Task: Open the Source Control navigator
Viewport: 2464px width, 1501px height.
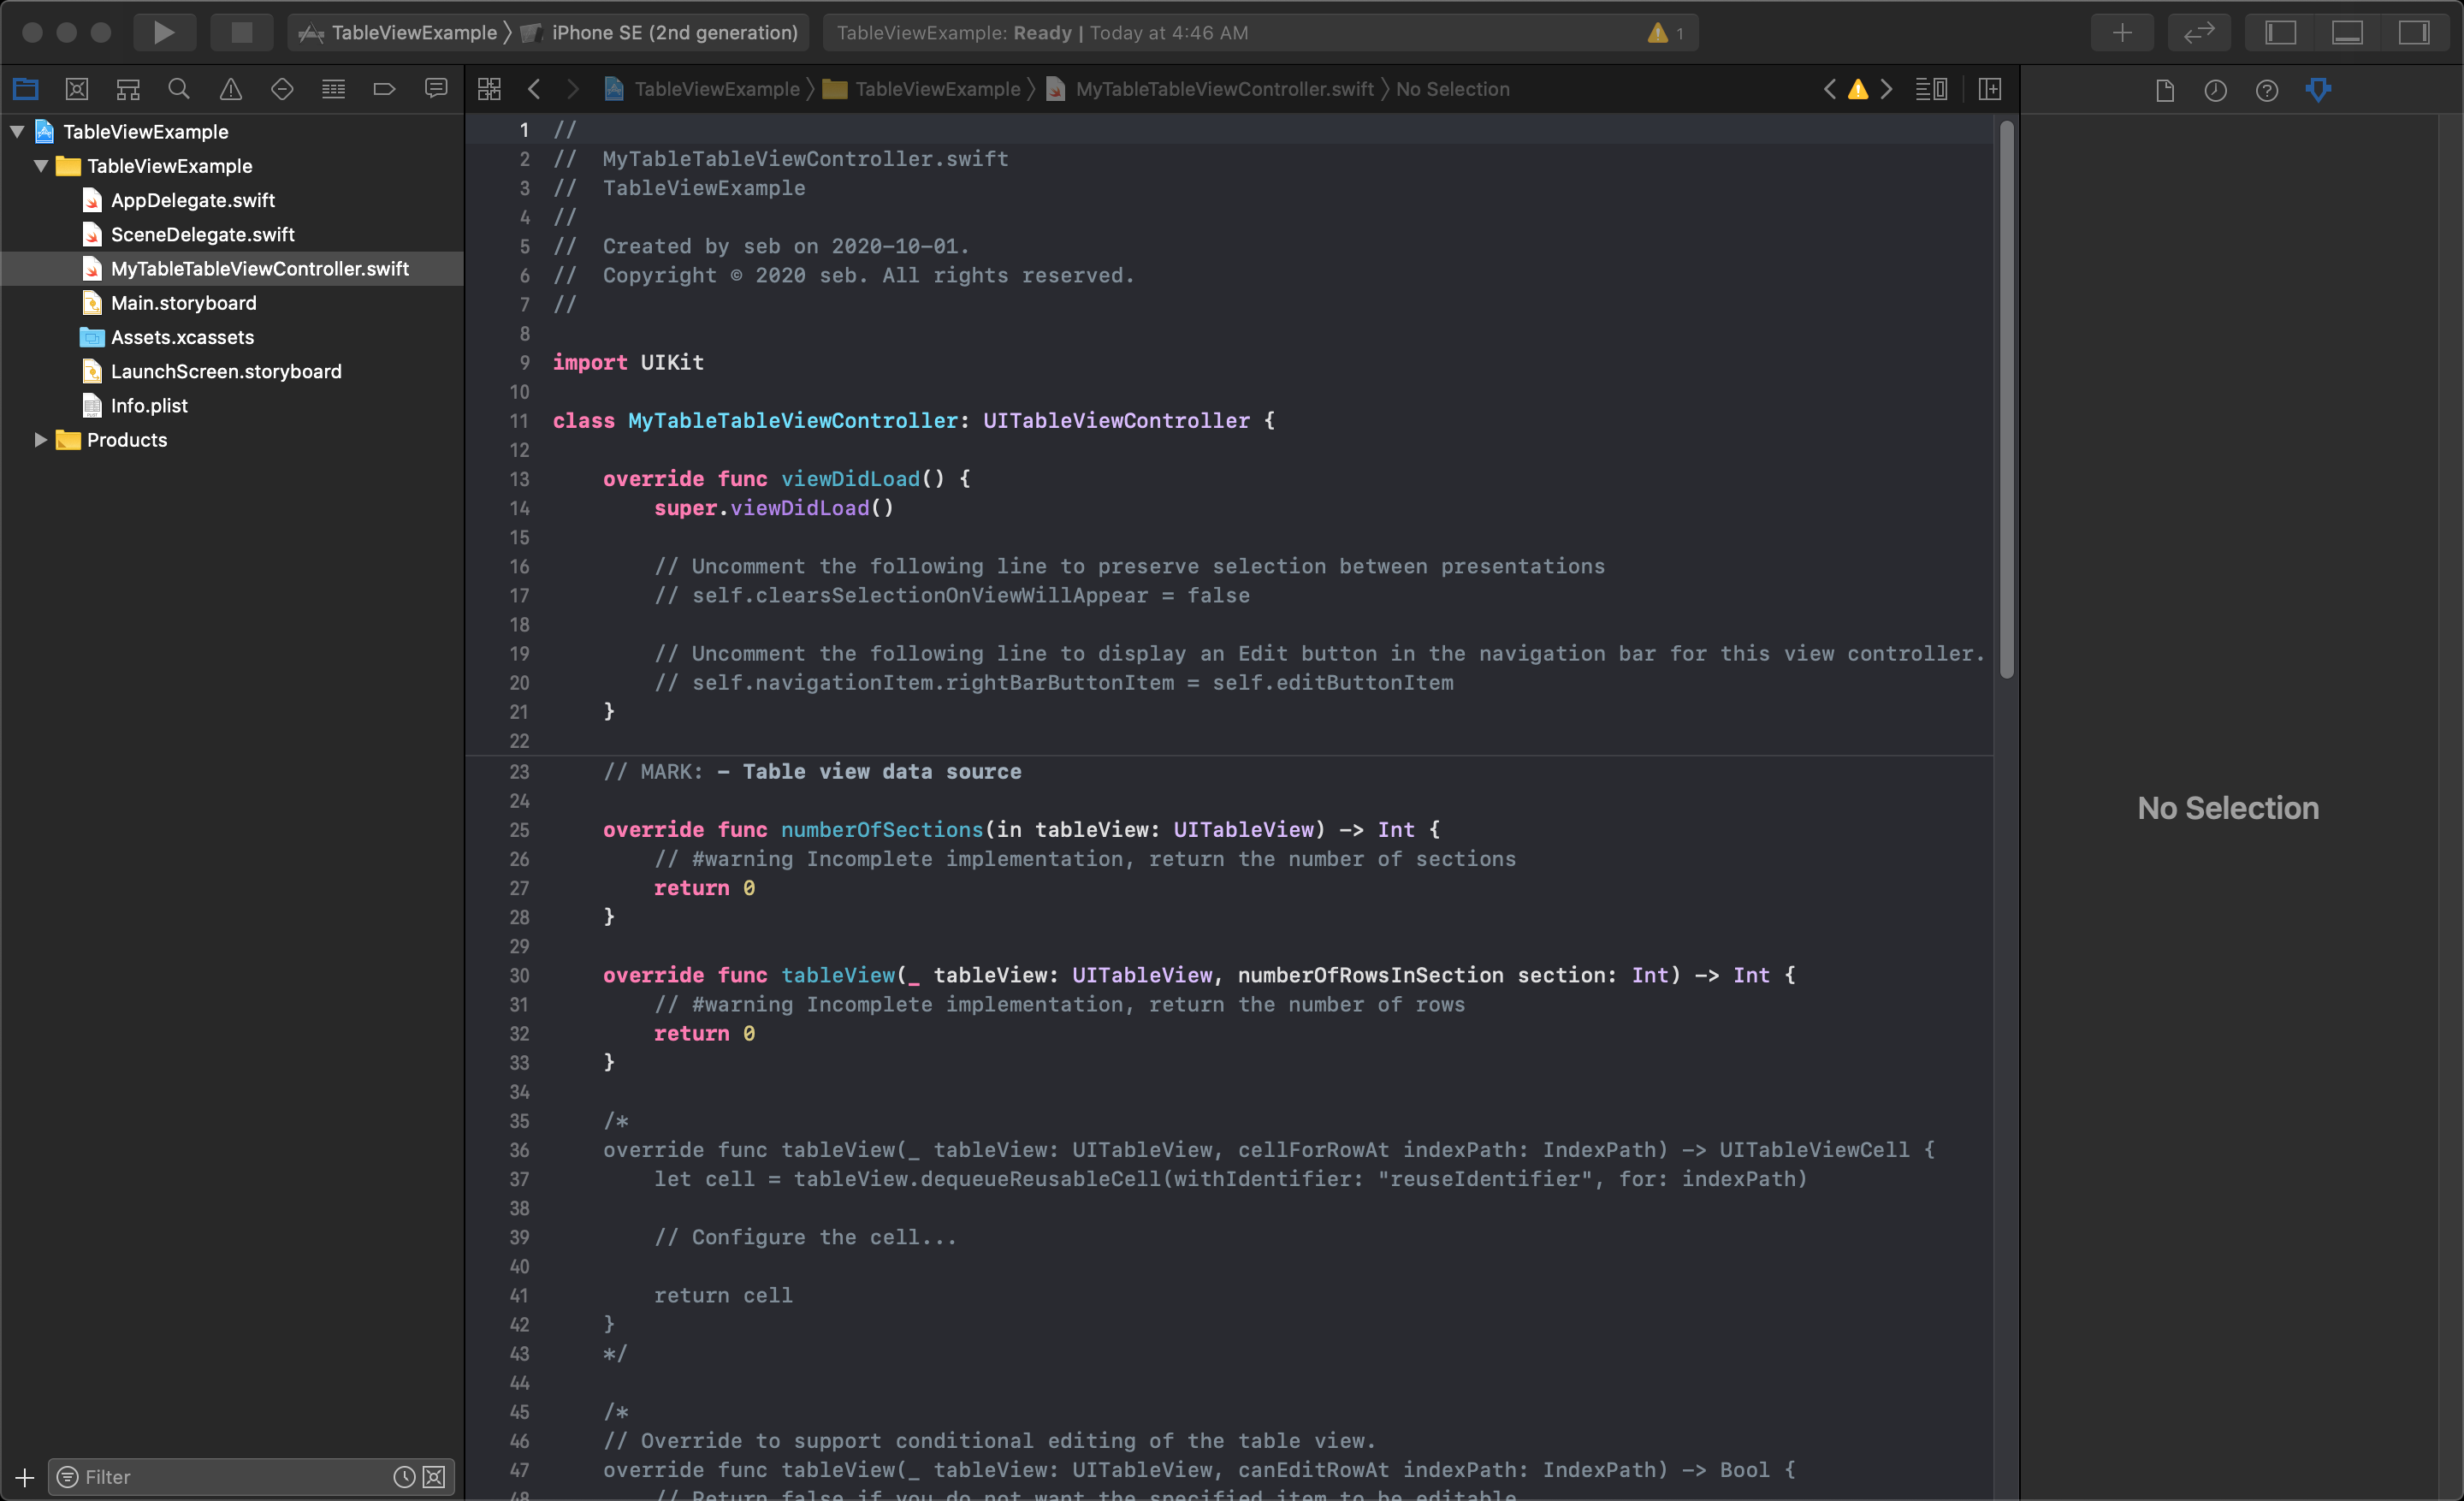Action: coord(77,89)
